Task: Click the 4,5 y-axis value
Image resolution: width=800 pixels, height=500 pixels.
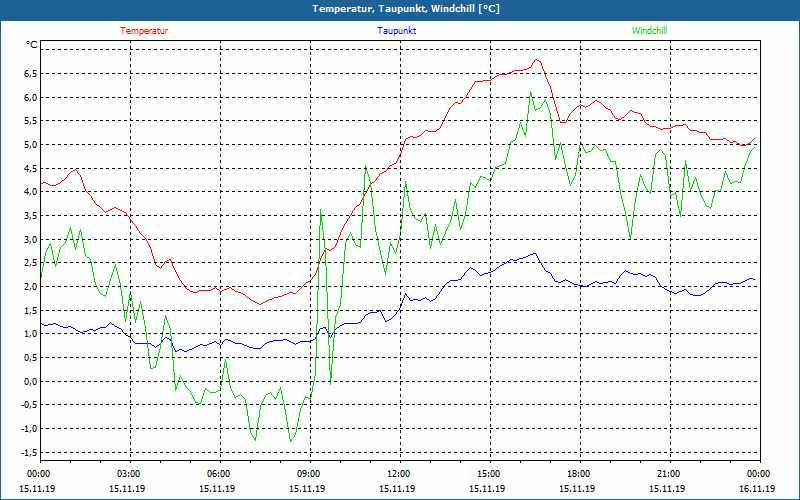Action: point(30,168)
